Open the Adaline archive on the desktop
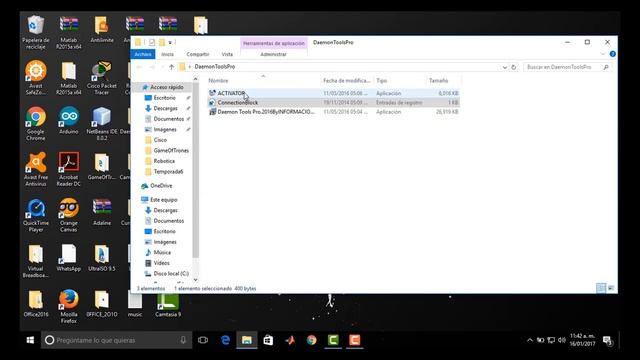Image resolution: width=640 pixels, height=360 pixels. tap(102, 212)
